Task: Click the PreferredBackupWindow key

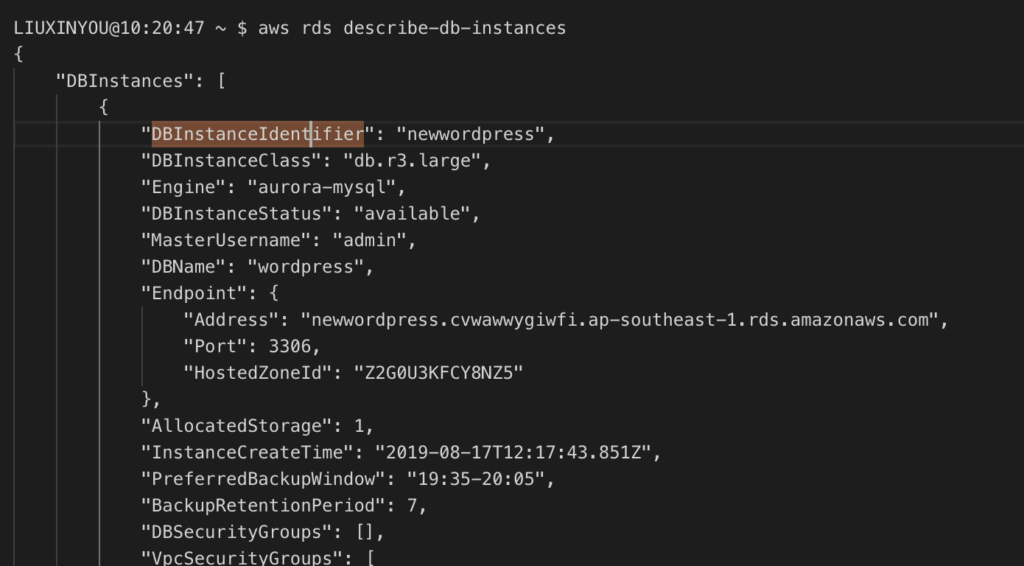Action: tap(263, 479)
